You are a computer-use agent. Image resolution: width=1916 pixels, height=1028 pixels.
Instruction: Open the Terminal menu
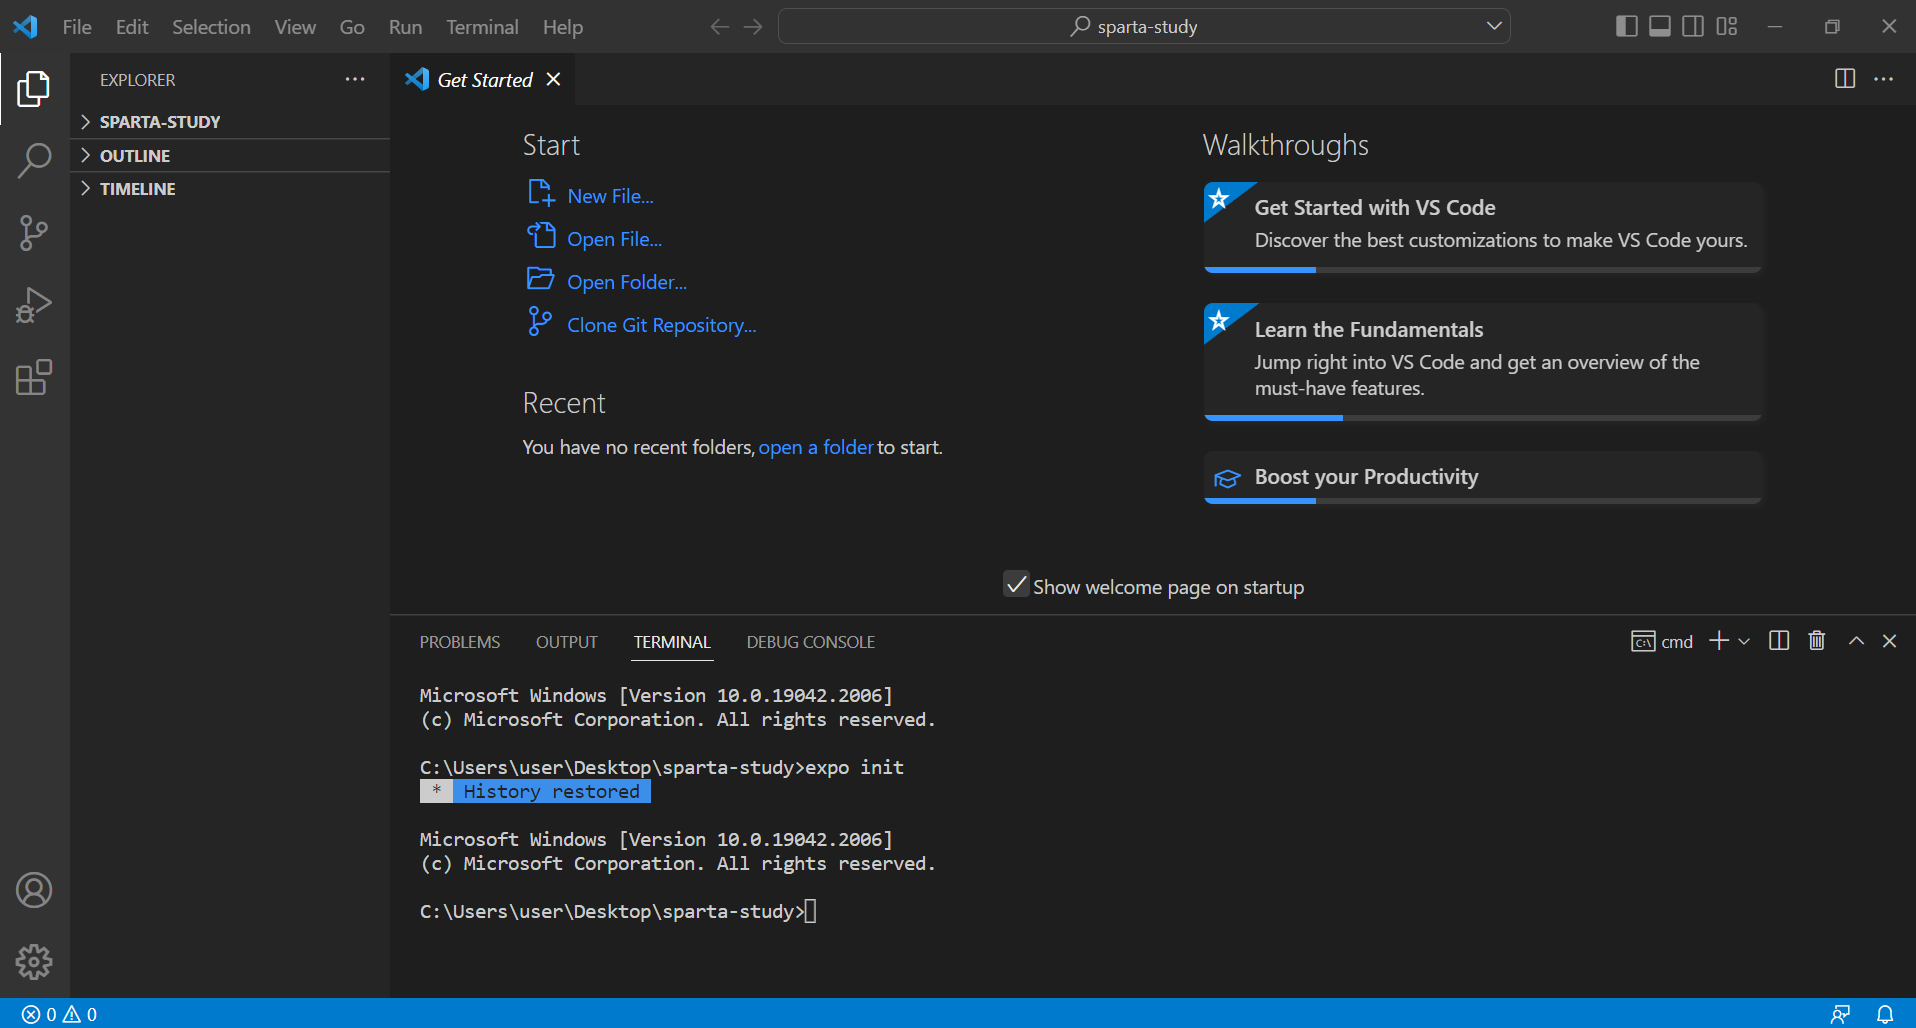(x=482, y=27)
